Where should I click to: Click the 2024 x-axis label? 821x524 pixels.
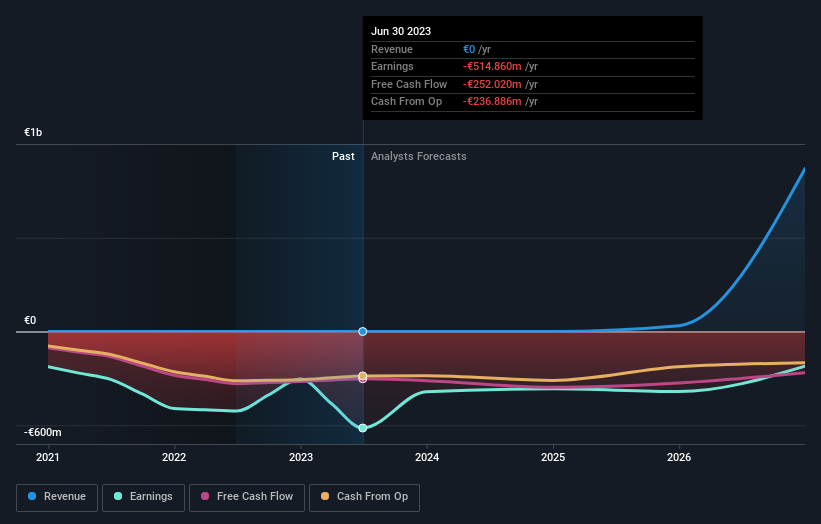tap(427, 457)
